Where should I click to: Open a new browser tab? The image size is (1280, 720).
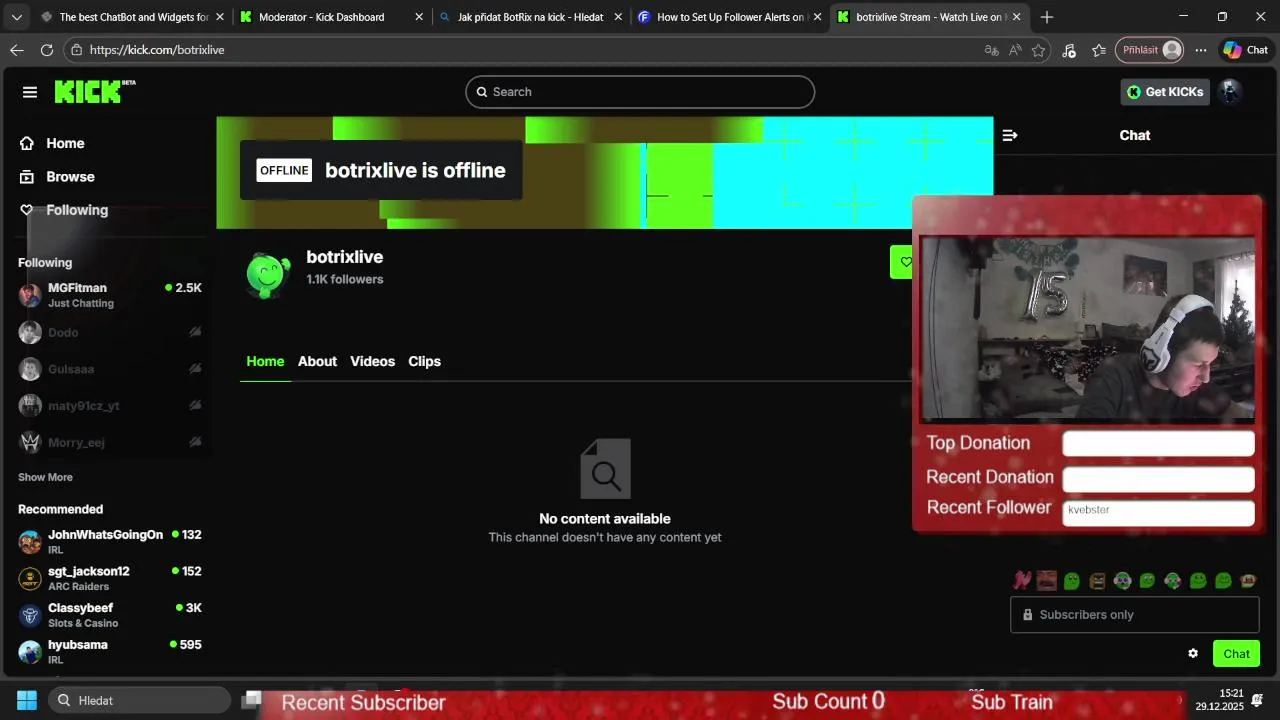(1046, 17)
